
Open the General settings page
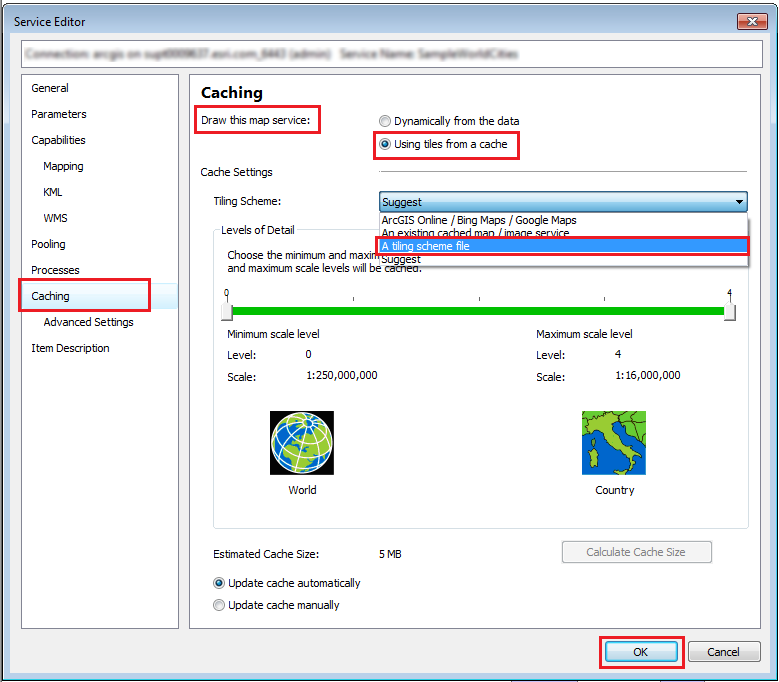(x=50, y=88)
